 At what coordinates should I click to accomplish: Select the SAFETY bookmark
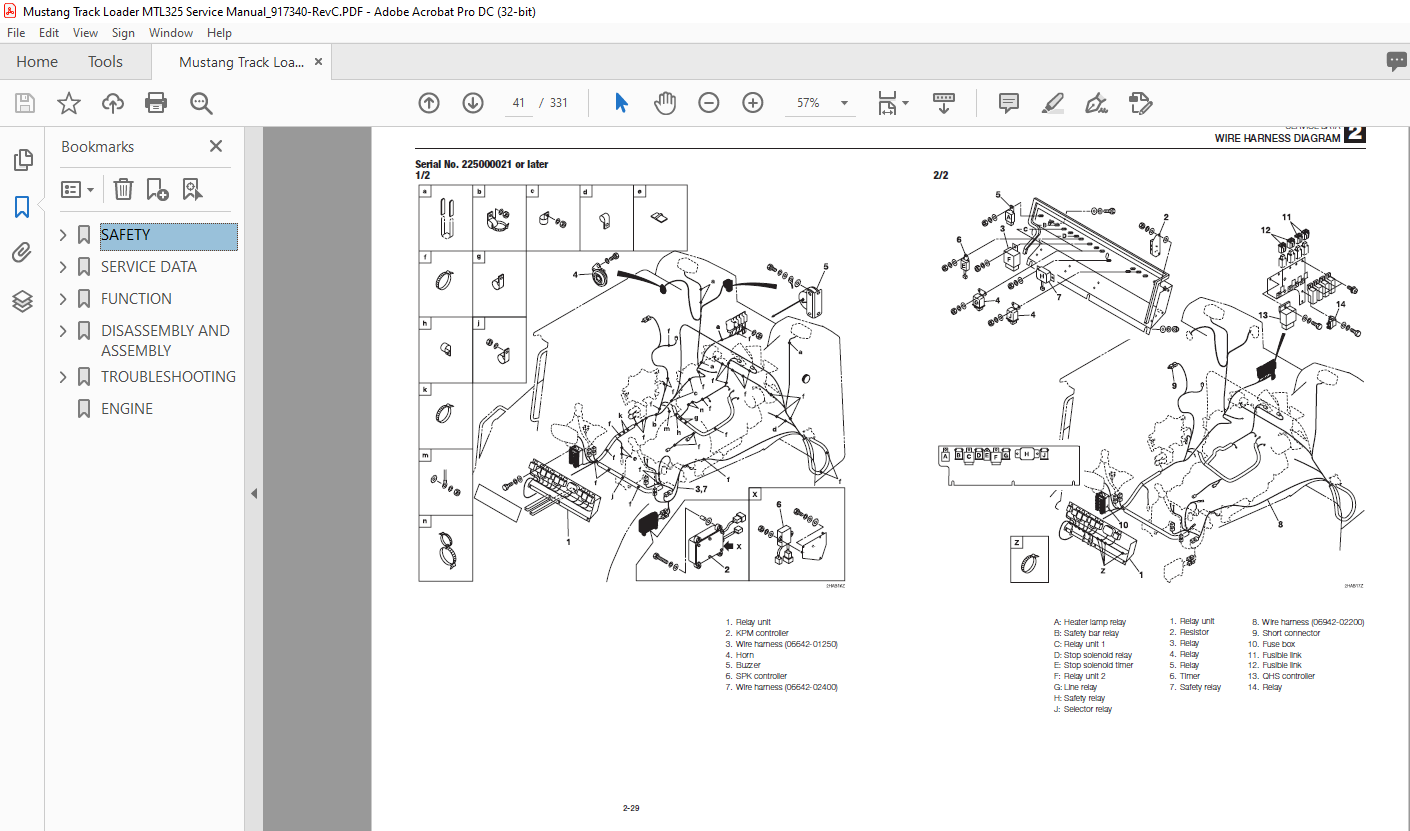click(x=169, y=236)
